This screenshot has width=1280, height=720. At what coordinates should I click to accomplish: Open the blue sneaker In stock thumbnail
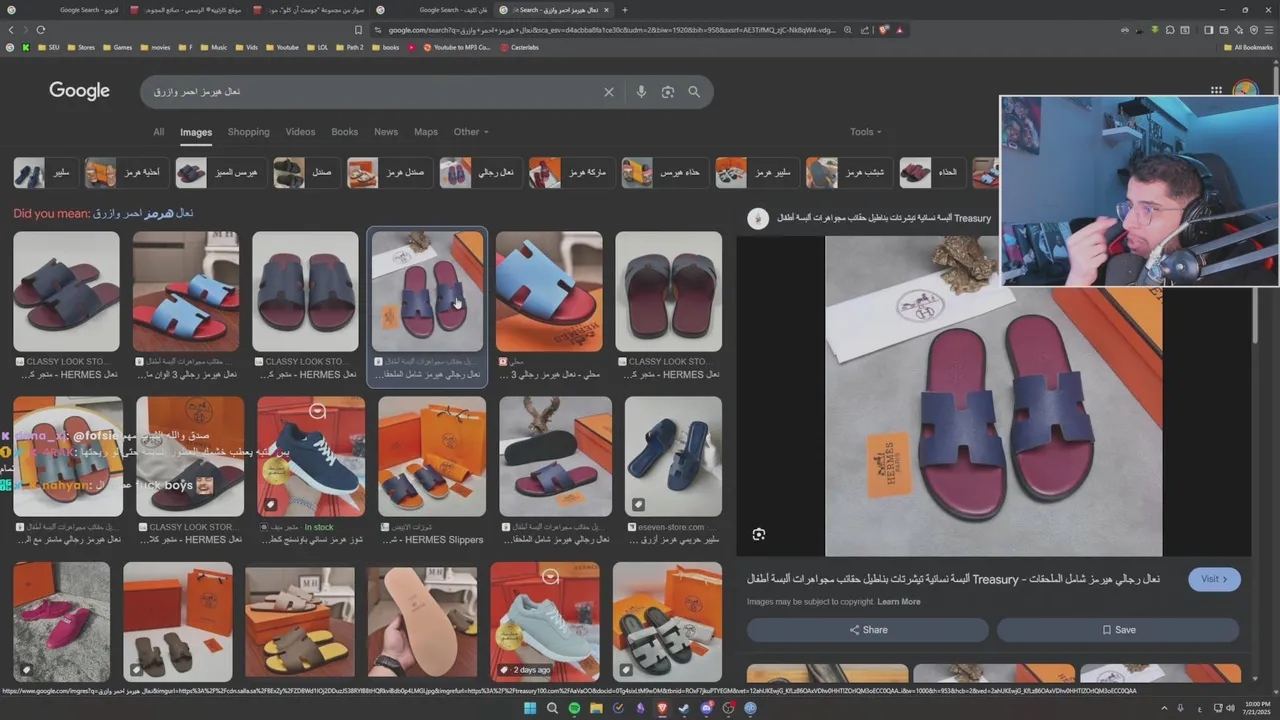311,456
